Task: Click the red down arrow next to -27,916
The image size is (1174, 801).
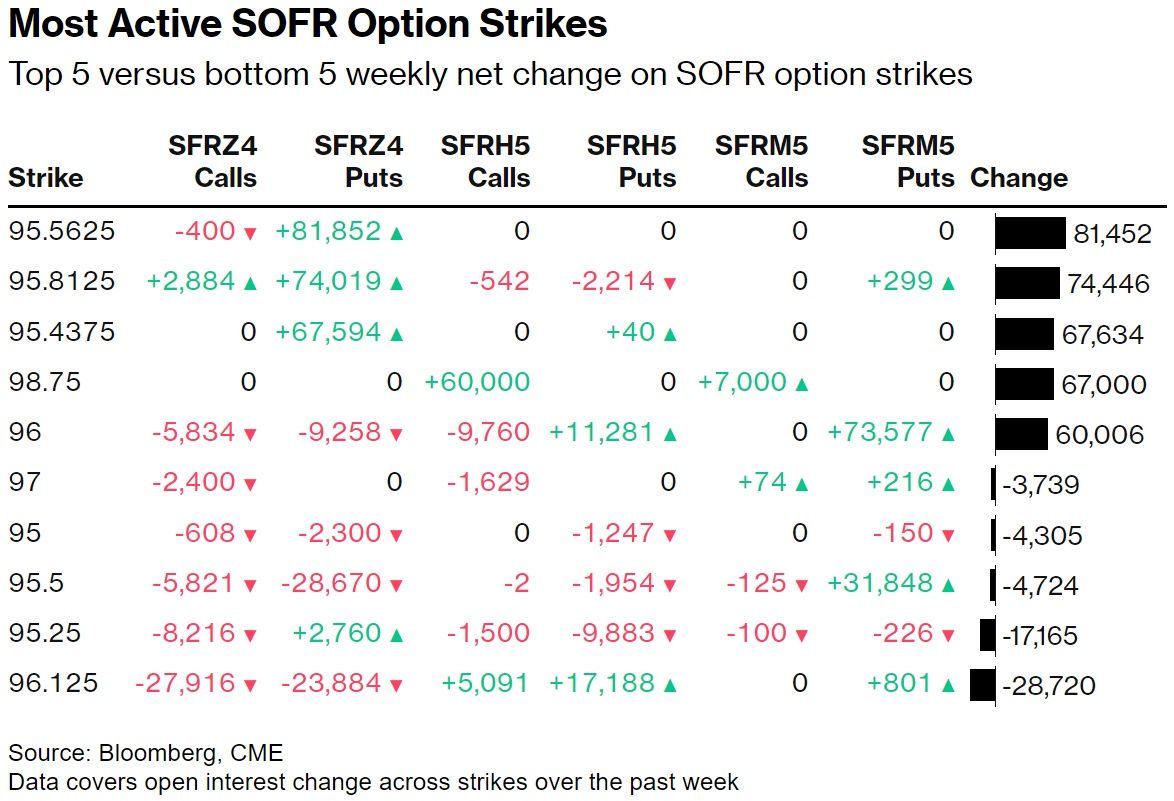Action: (x=250, y=685)
